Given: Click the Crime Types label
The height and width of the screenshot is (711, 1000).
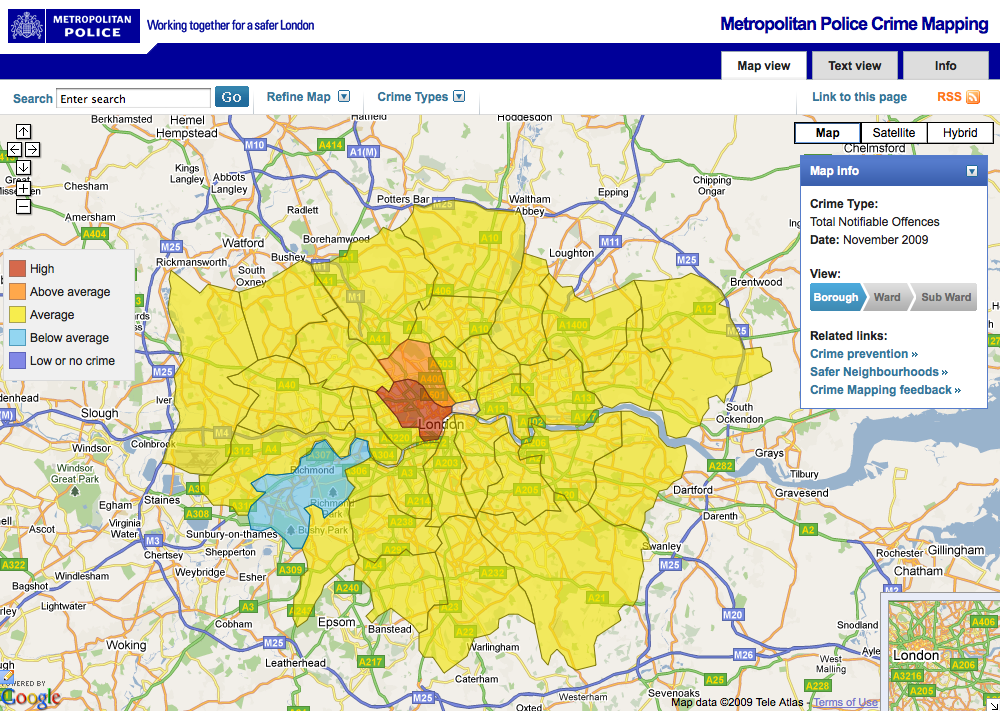Looking at the screenshot, I should tap(413, 97).
